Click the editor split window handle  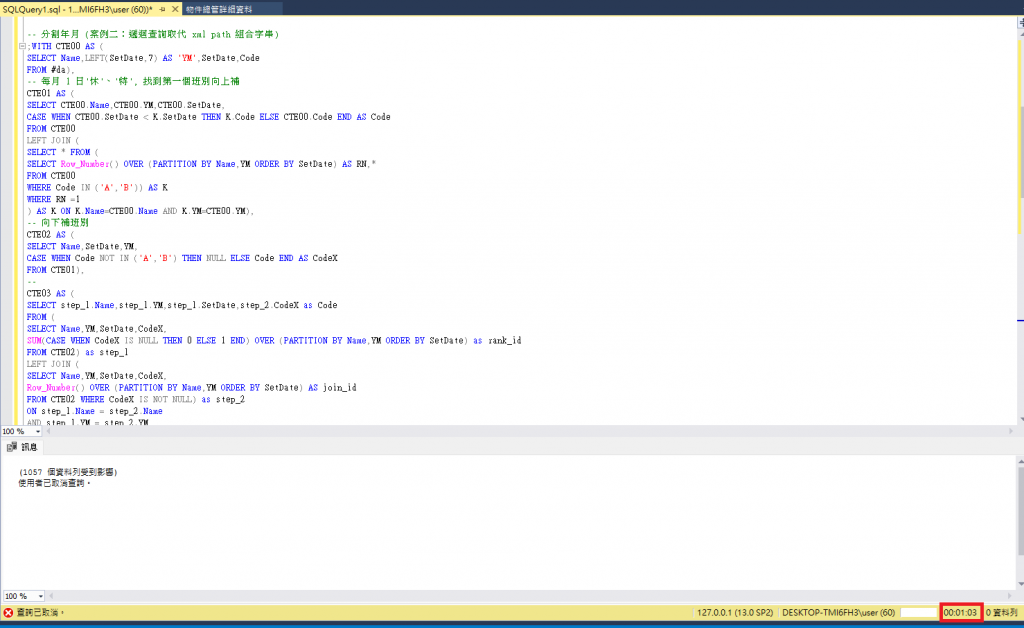[x=1021, y=22]
